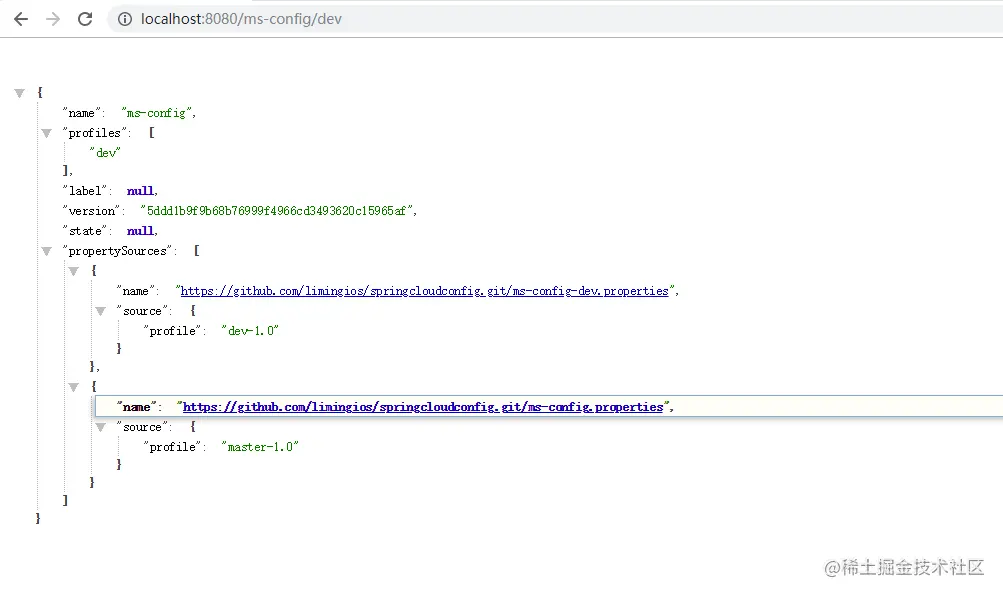Collapse the "propertySources" array
The width and height of the screenshot is (1003, 596).
tap(47, 251)
